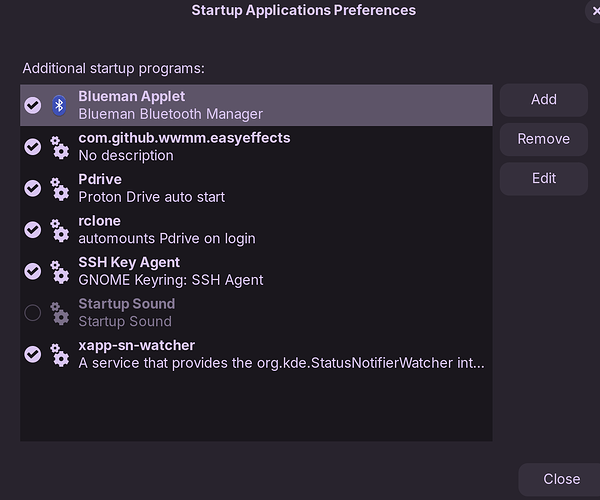Click the gear icon next to Pdrive
Screen dimensions: 600x500
(59, 188)
